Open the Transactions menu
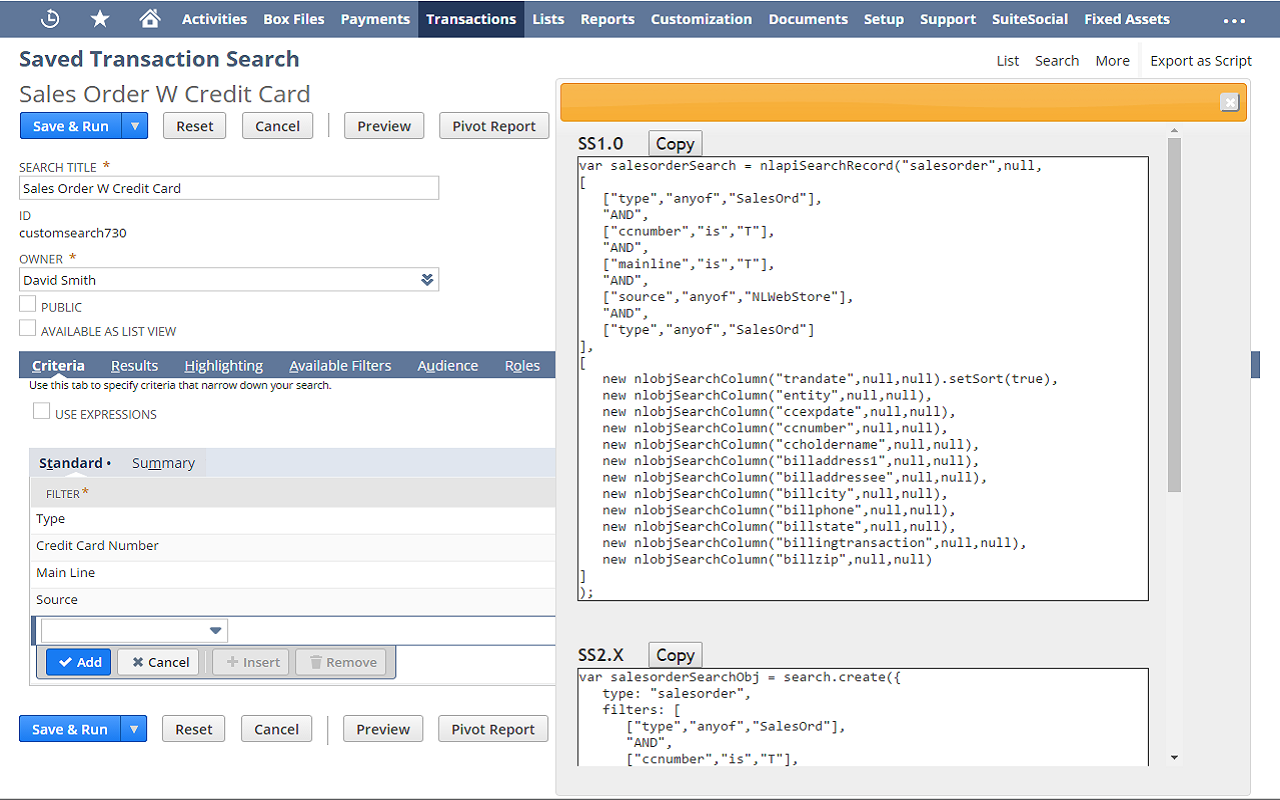 click(471, 18)
